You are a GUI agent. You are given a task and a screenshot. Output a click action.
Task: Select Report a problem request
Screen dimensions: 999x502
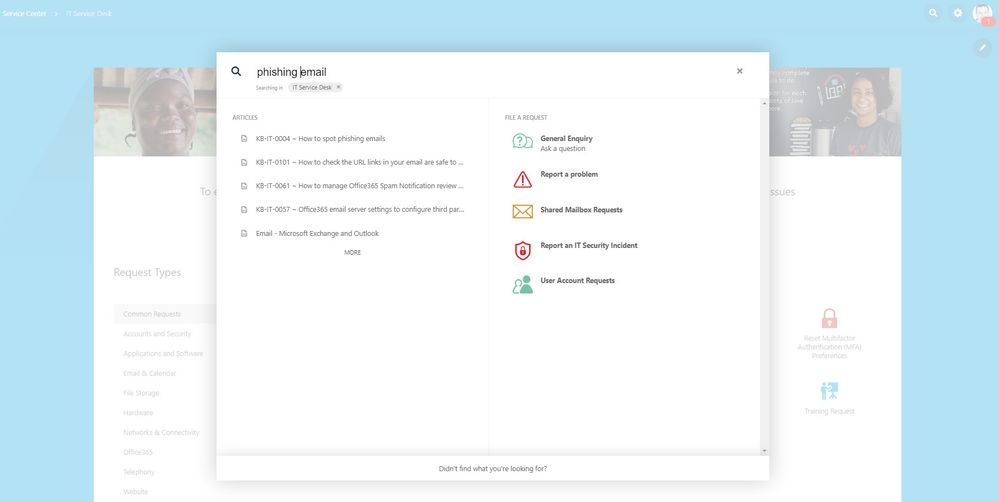[x=569, y=174]
